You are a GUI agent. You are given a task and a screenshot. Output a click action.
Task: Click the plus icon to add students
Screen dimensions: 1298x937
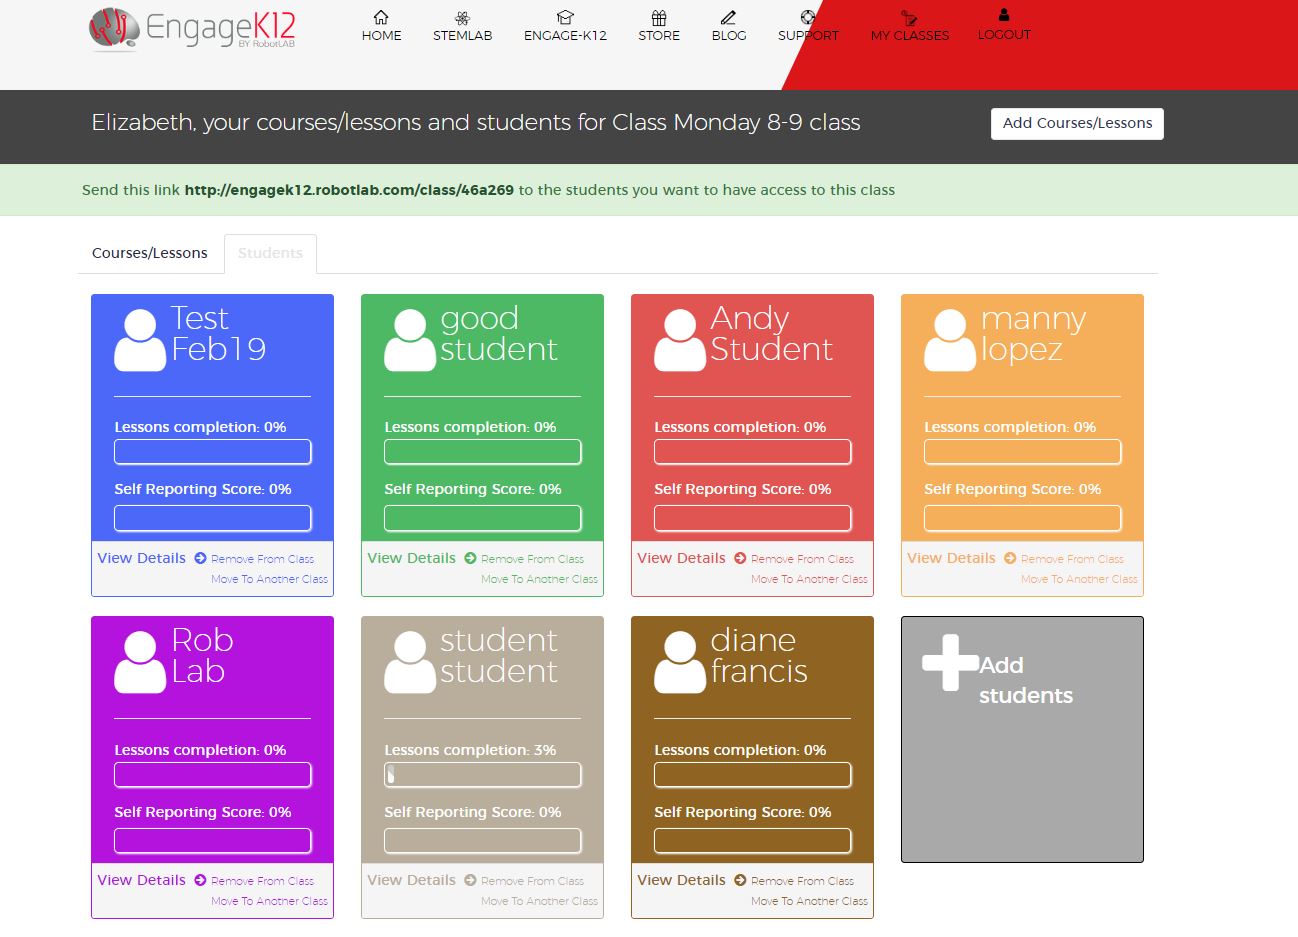[x=949, y=662]
